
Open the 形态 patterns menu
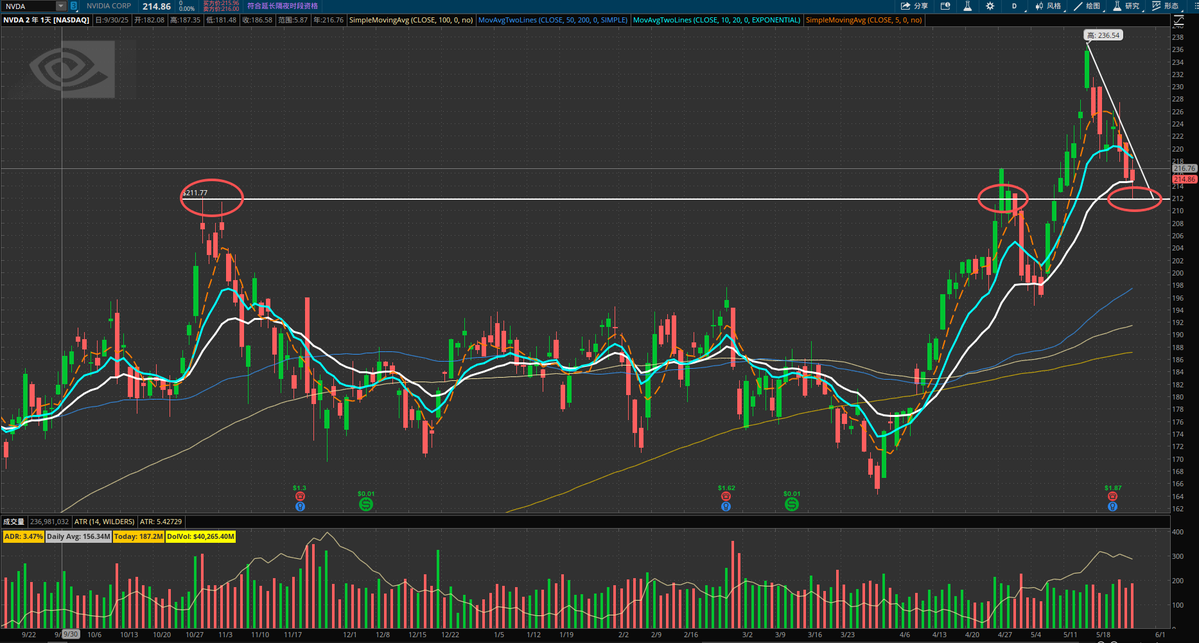pos(1165,6)
